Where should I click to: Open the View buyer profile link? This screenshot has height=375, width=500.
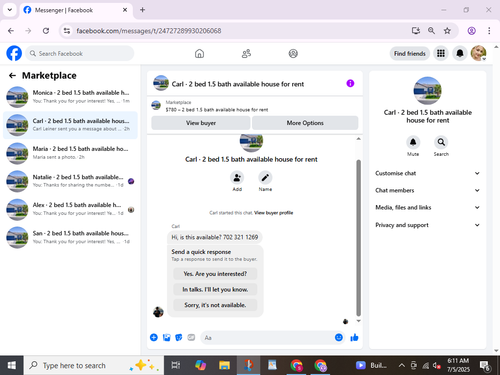(274, 213)
